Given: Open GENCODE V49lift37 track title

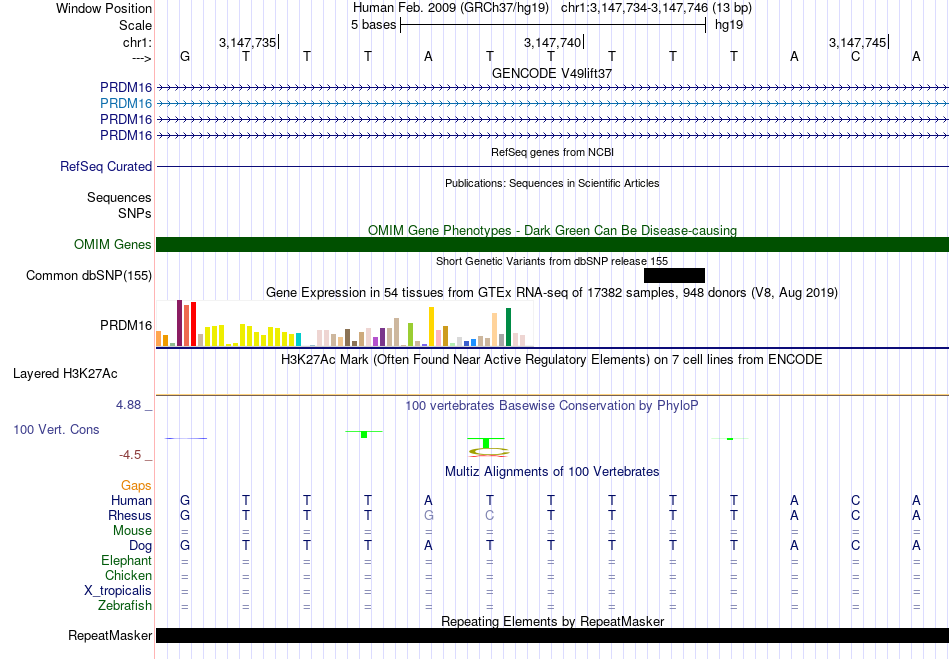Looking at the screenshot, I should point(552,73).
